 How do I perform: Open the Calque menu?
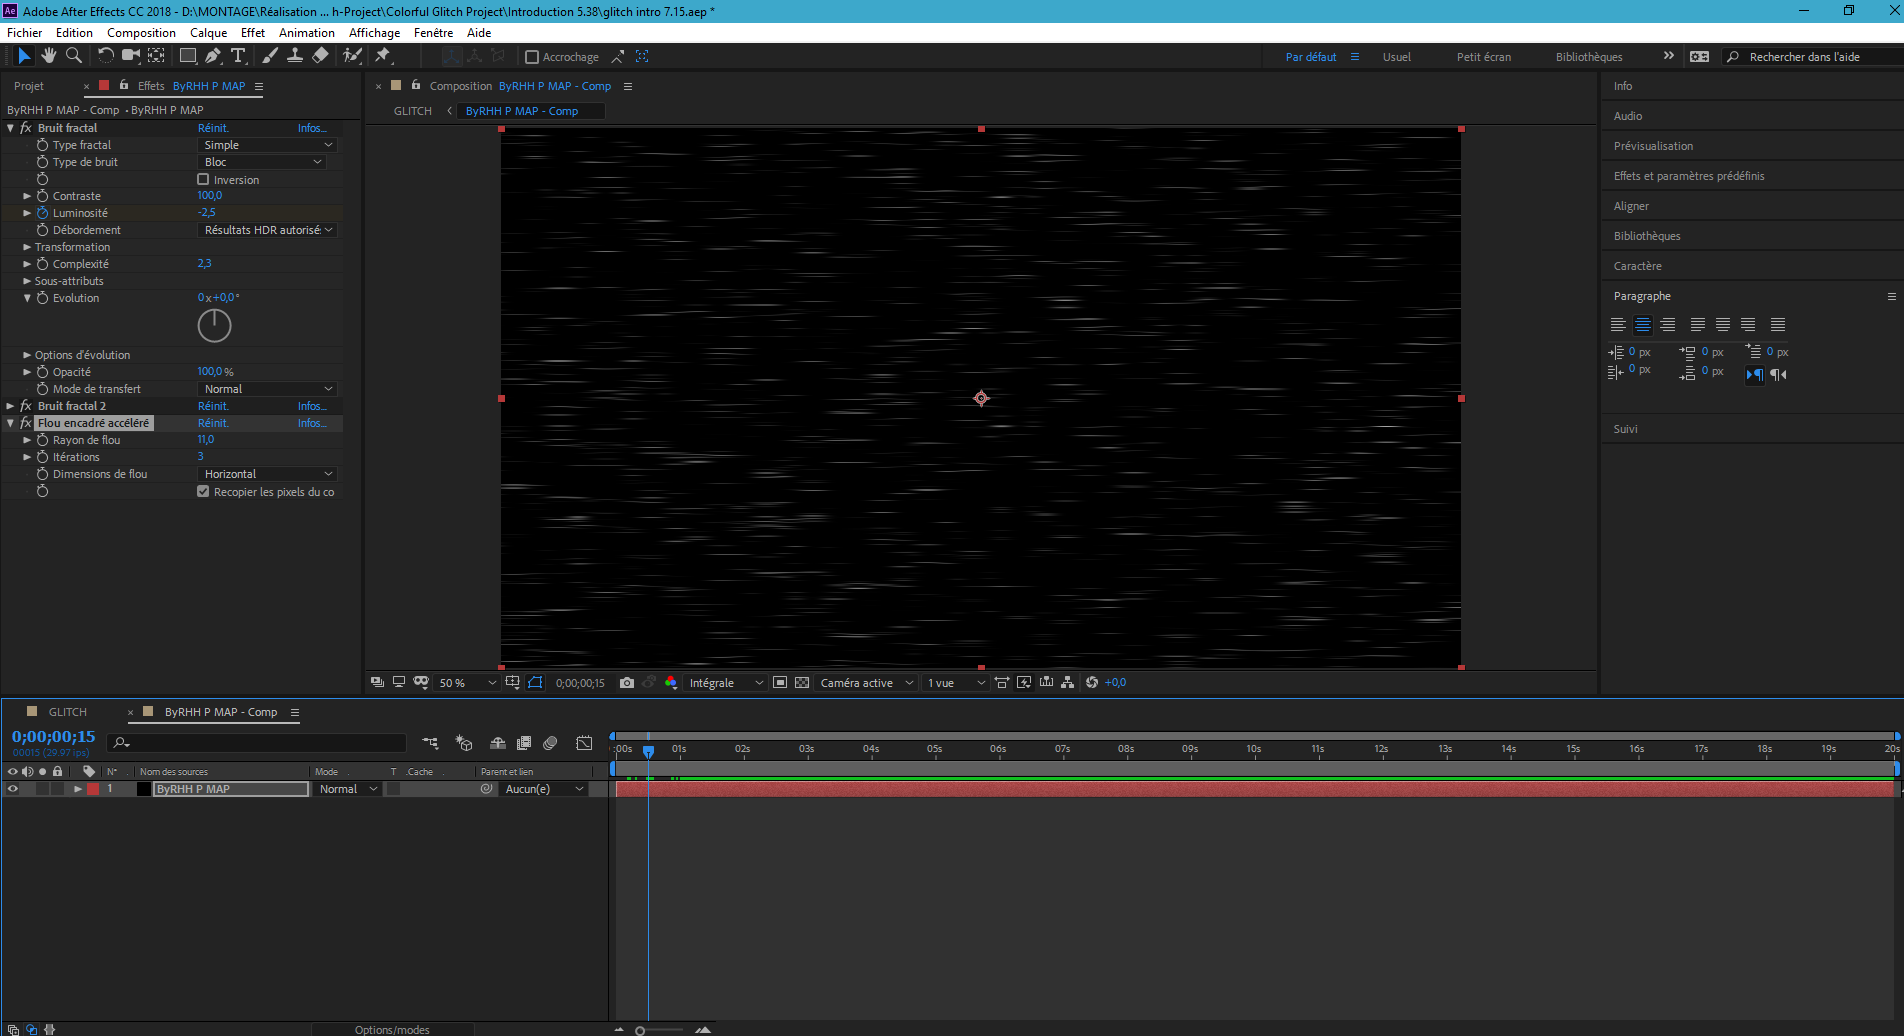coord(208,33)
